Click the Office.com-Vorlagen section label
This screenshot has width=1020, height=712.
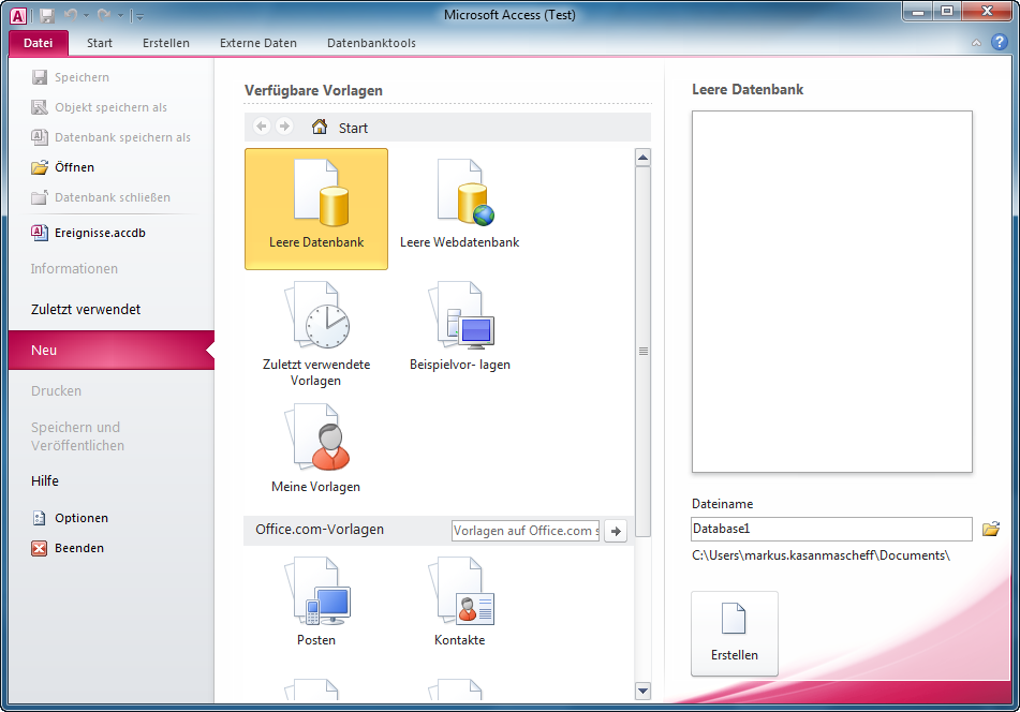coord(319,529)
